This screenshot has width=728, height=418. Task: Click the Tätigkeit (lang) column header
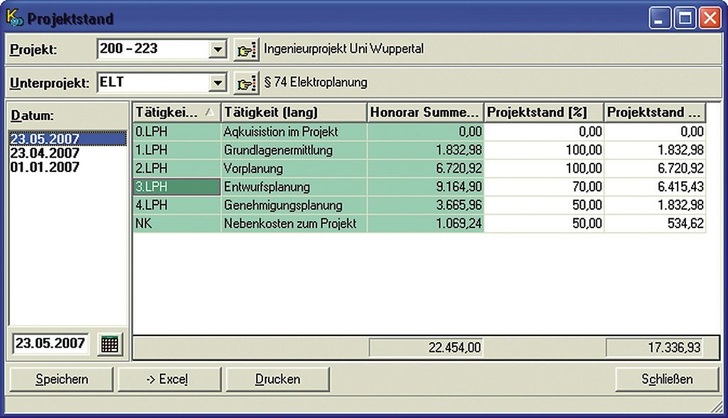(x=293, y=112)
